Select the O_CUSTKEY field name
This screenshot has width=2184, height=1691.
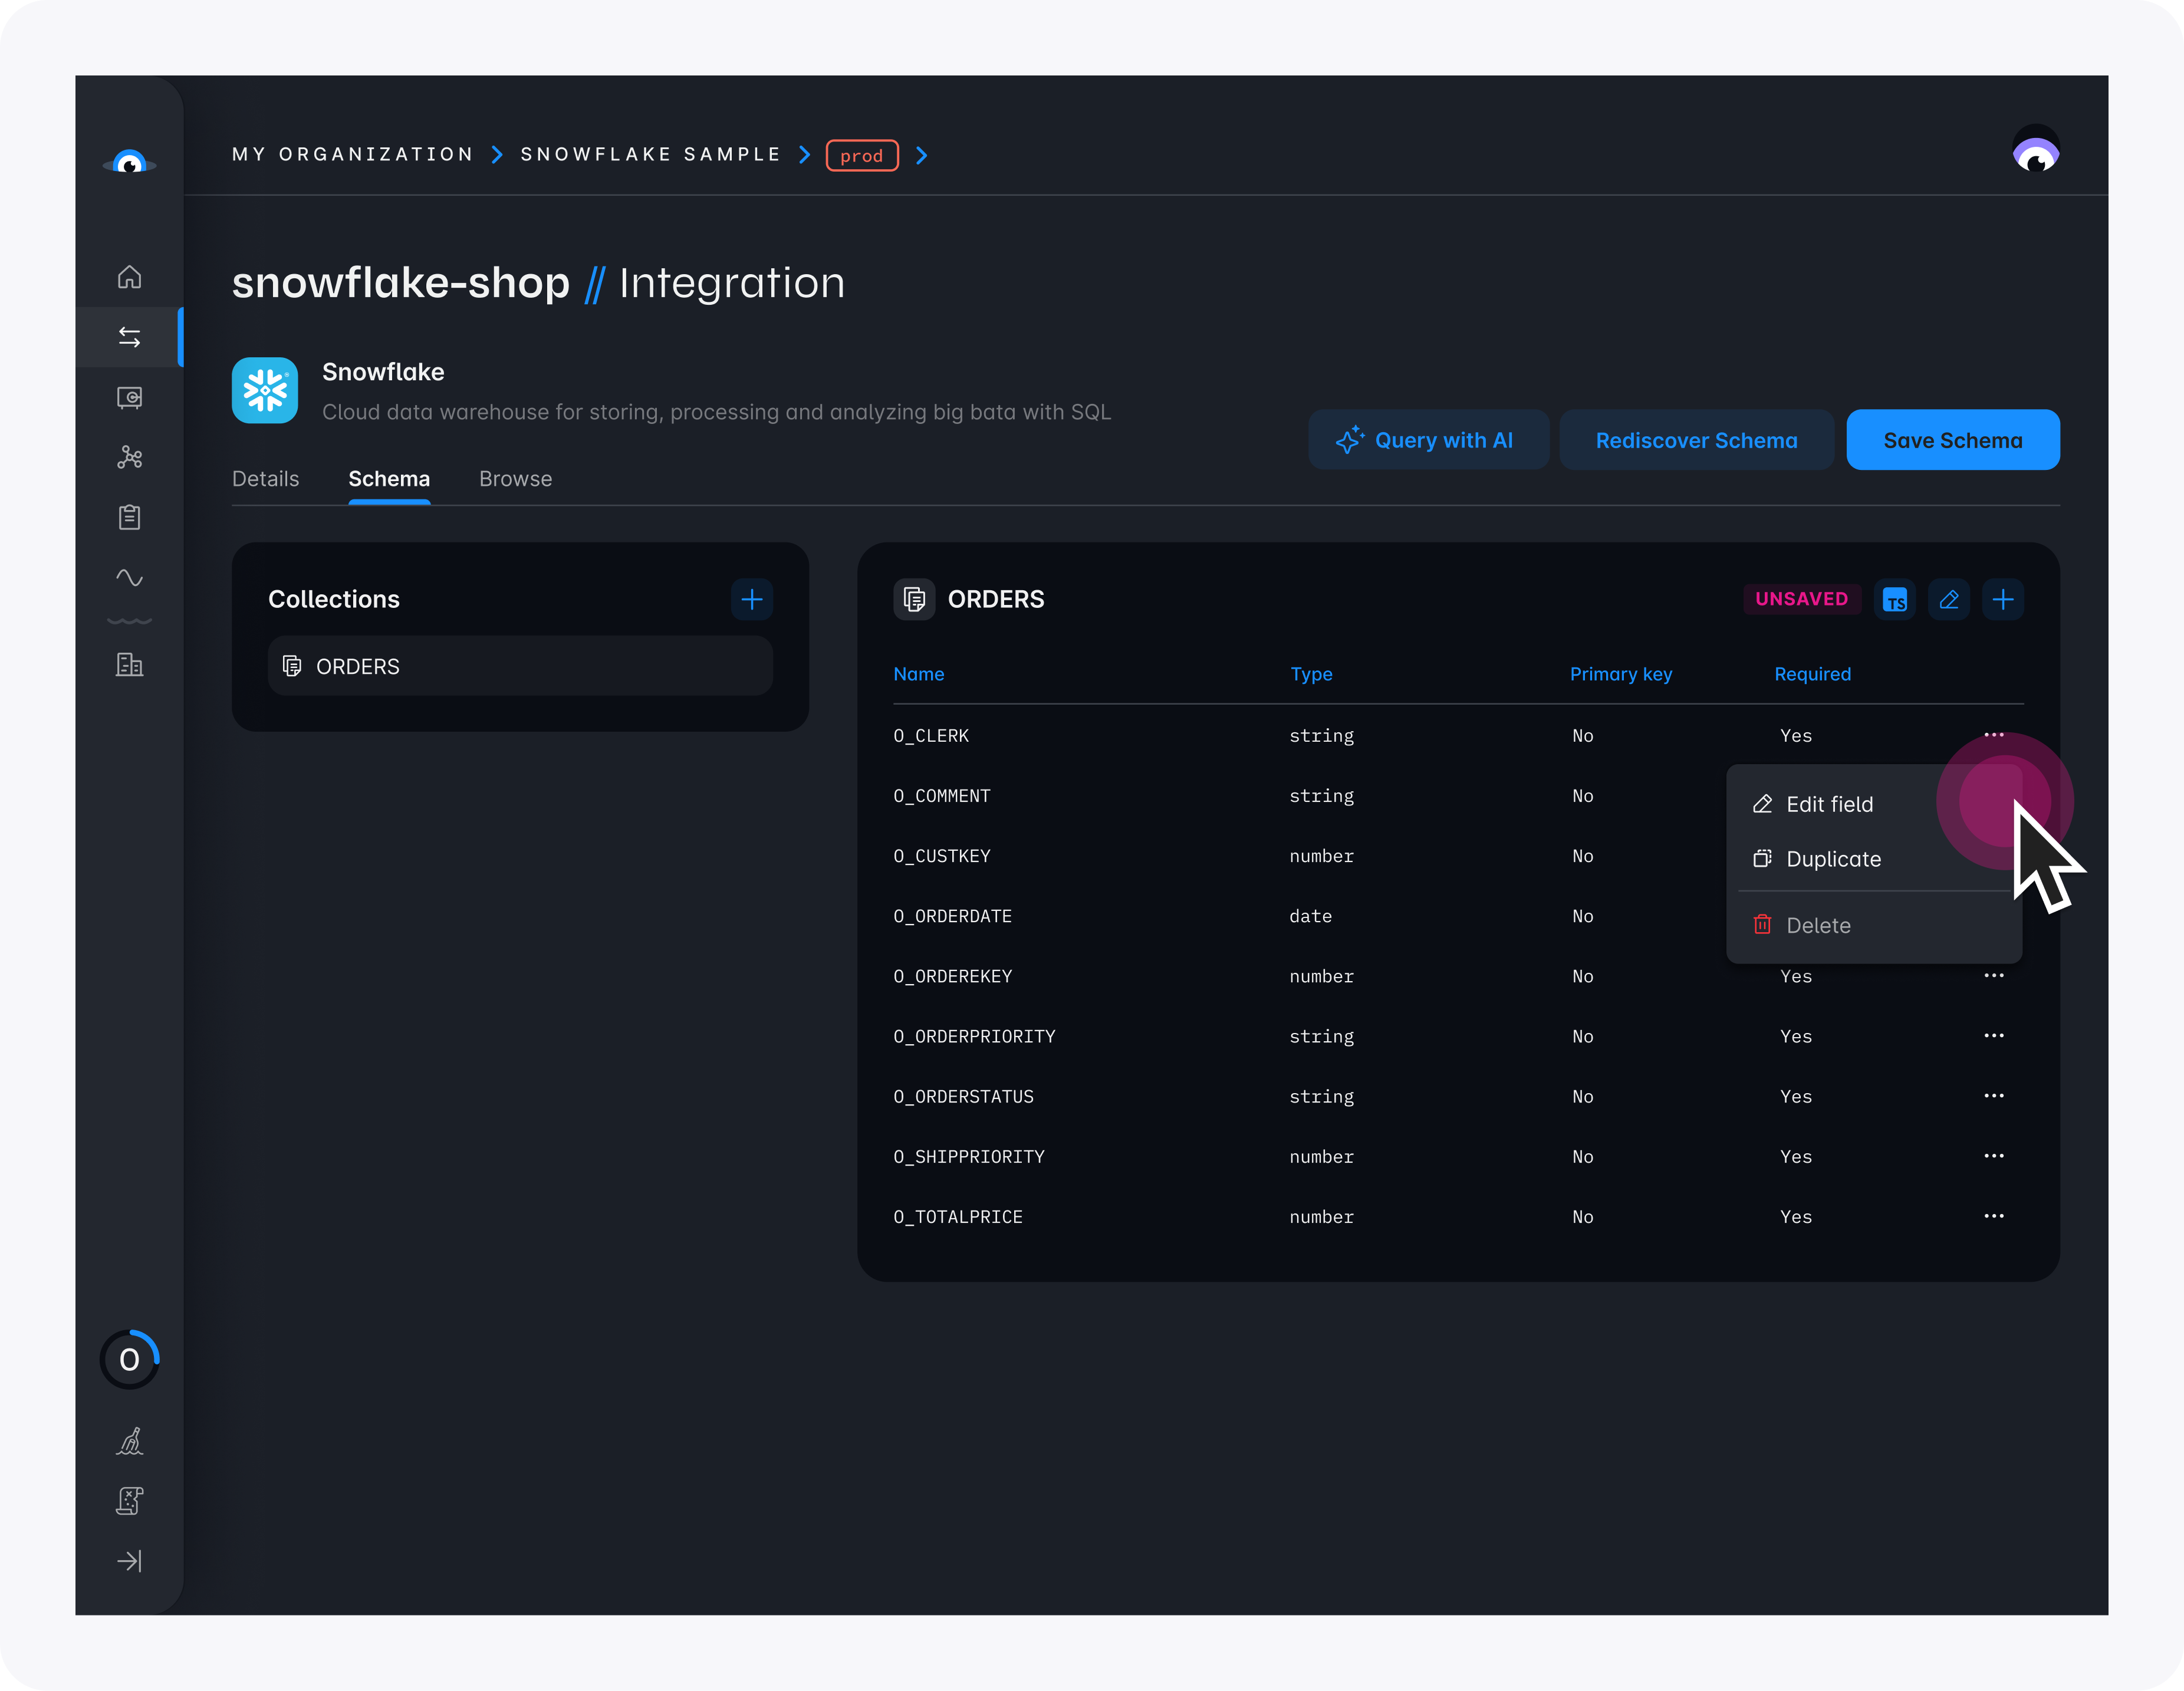coord(942,856)
